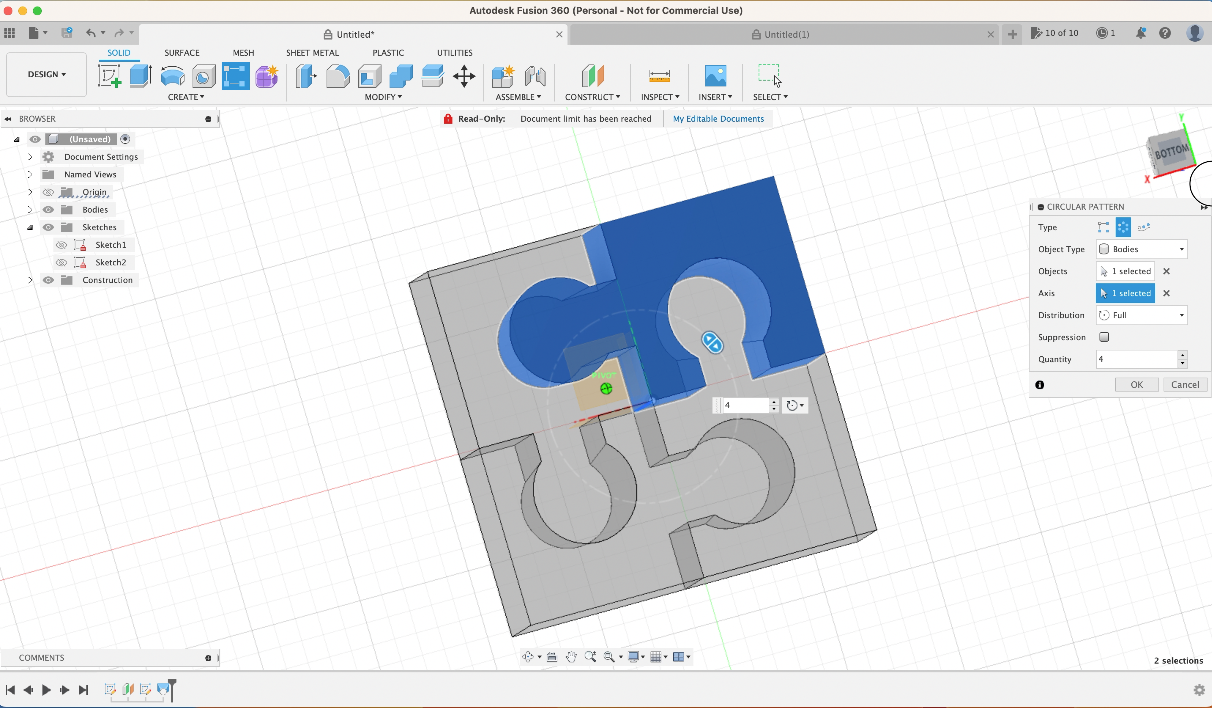
Task: Enable the Suppression checkbox
Action: [1104, 337]
